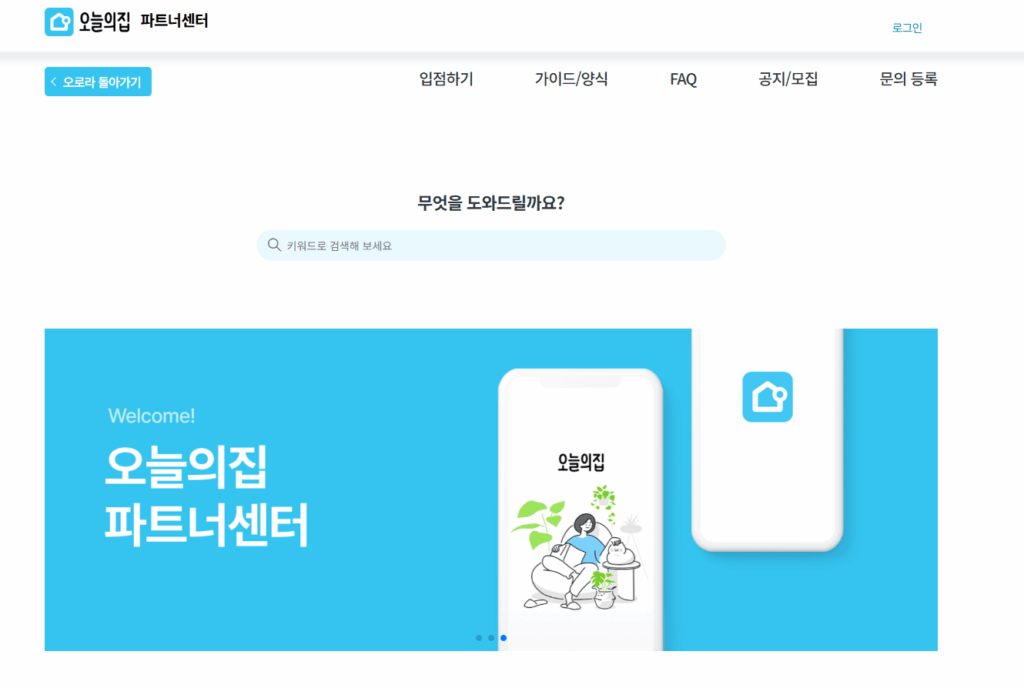Click the magnifier icon in search bar
This screenshot has width=1024, height=688.
(274, 245)
